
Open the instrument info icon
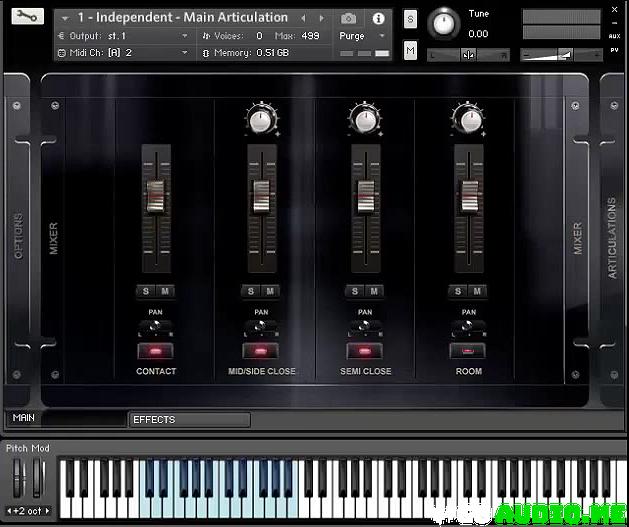point(378,18)
